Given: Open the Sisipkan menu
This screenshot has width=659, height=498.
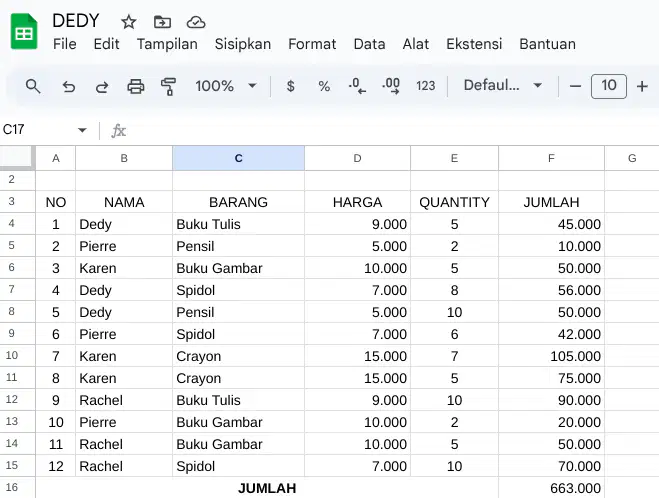Looking at the screenshot, I should 243,44.
